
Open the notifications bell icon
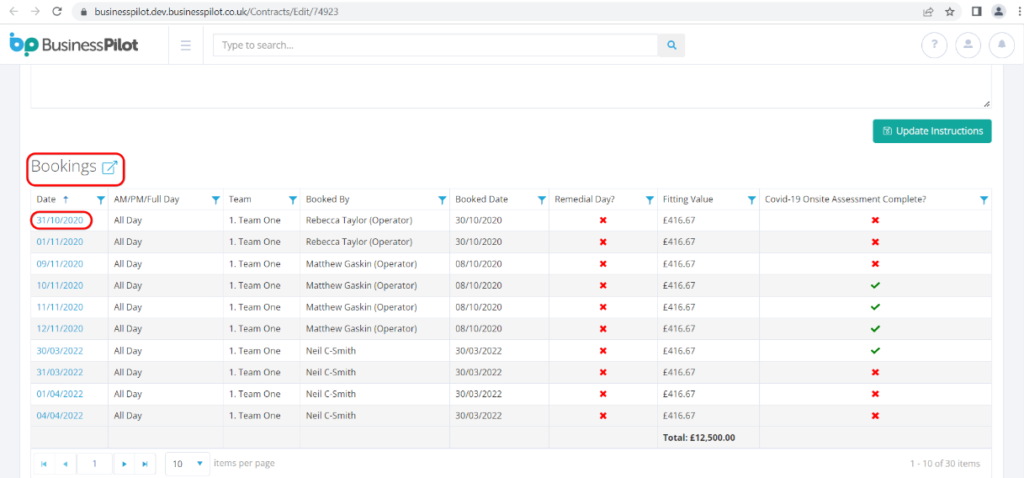[1001, 45]
